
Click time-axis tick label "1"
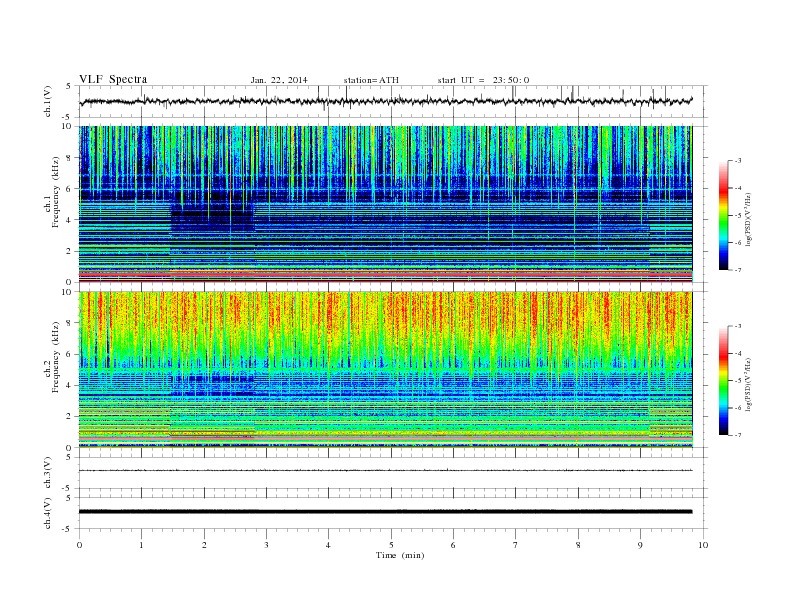pos(141,545)
